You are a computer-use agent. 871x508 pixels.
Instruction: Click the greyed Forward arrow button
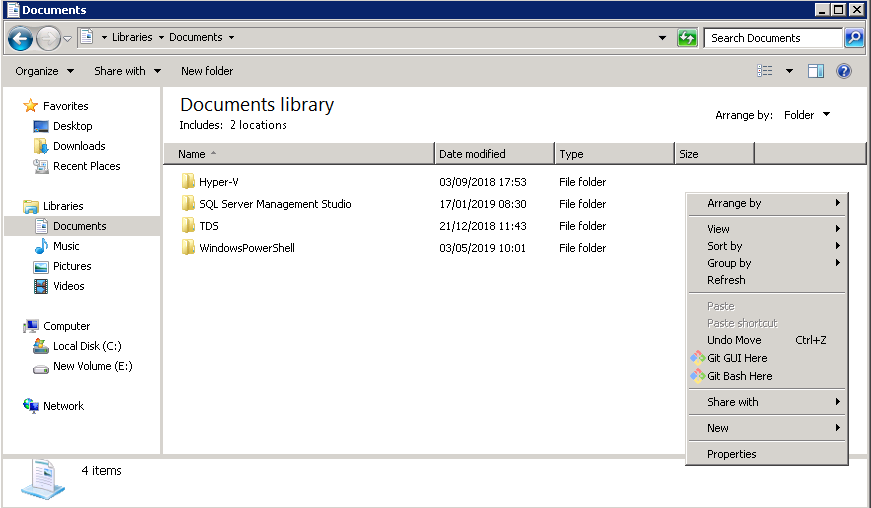pos(48,38)
